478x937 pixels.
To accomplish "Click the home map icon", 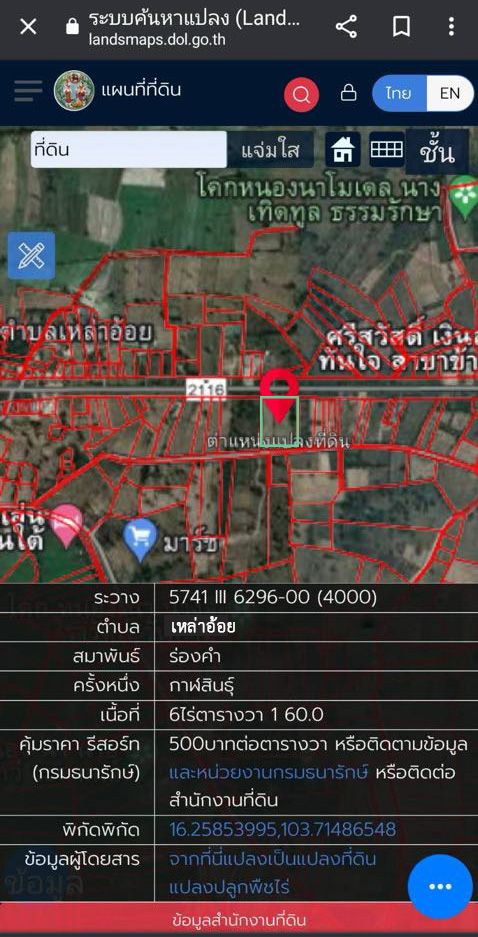I will 342,149.
